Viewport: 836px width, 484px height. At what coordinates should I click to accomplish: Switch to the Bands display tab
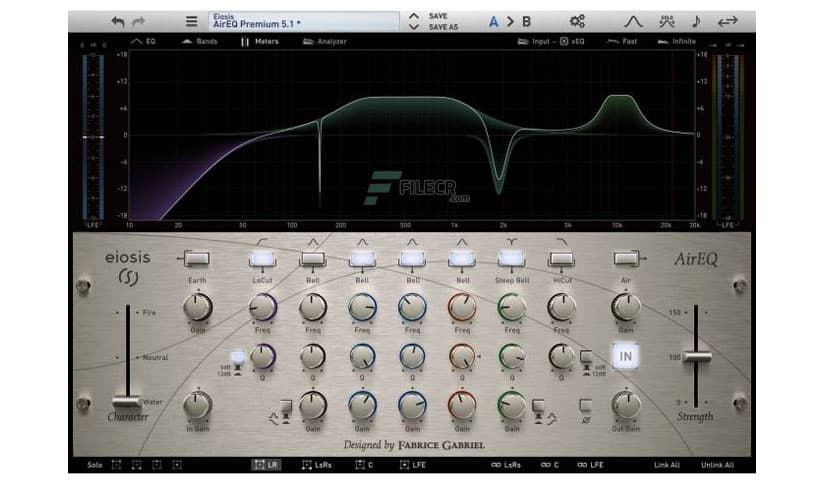(200, 41)
